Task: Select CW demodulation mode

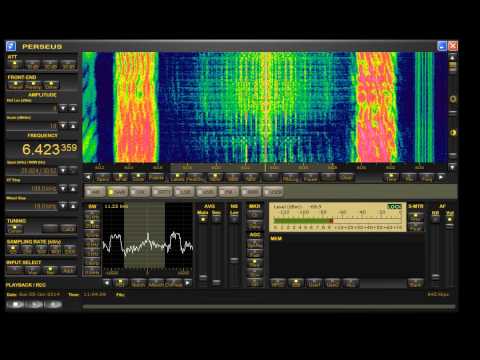Action: 139,192
